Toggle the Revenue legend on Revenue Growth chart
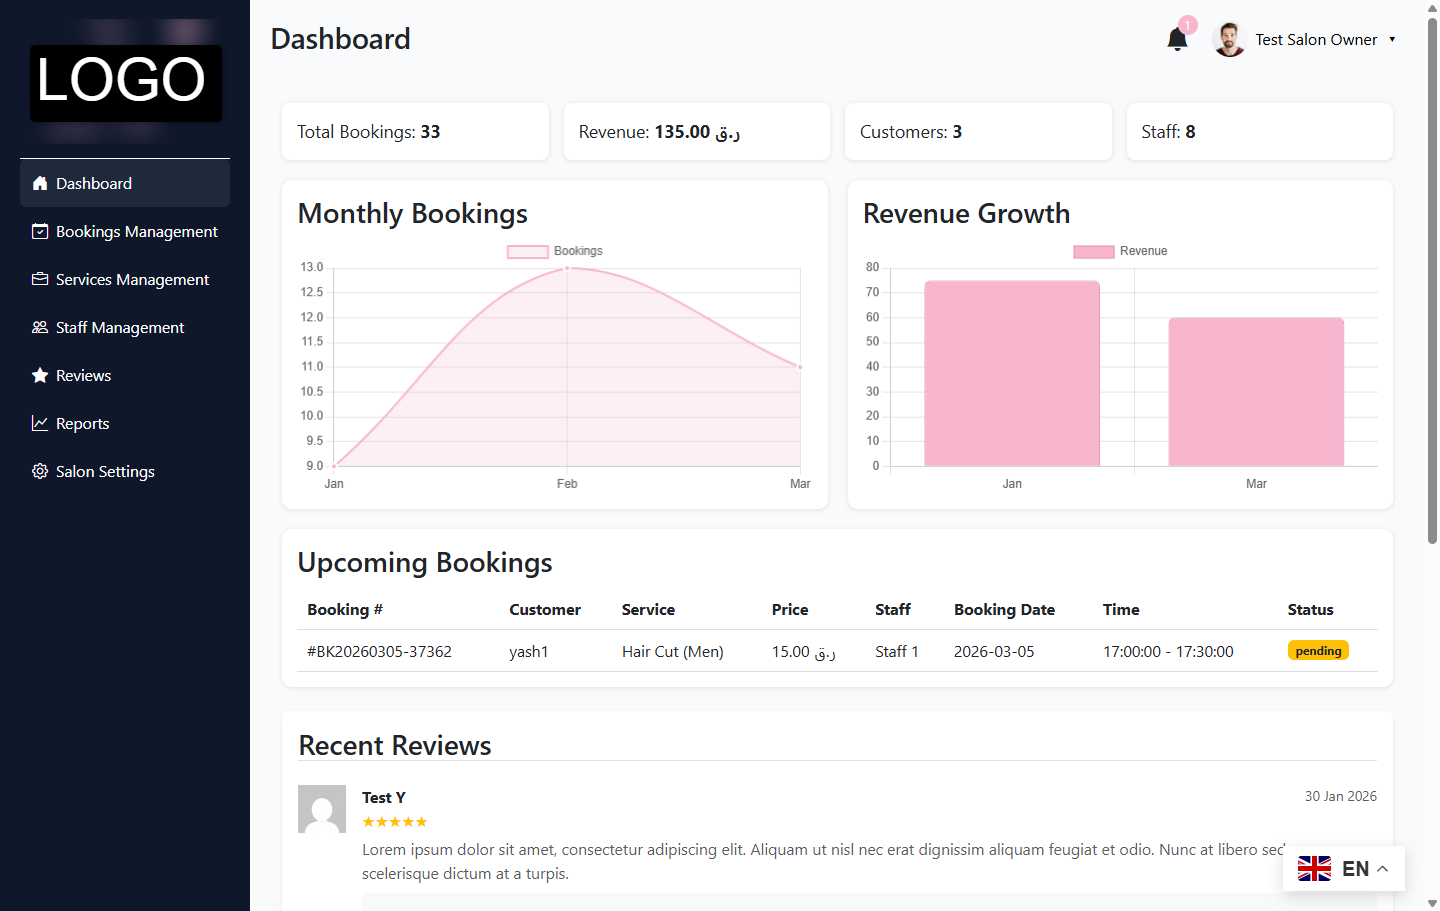 [1120, 251]
